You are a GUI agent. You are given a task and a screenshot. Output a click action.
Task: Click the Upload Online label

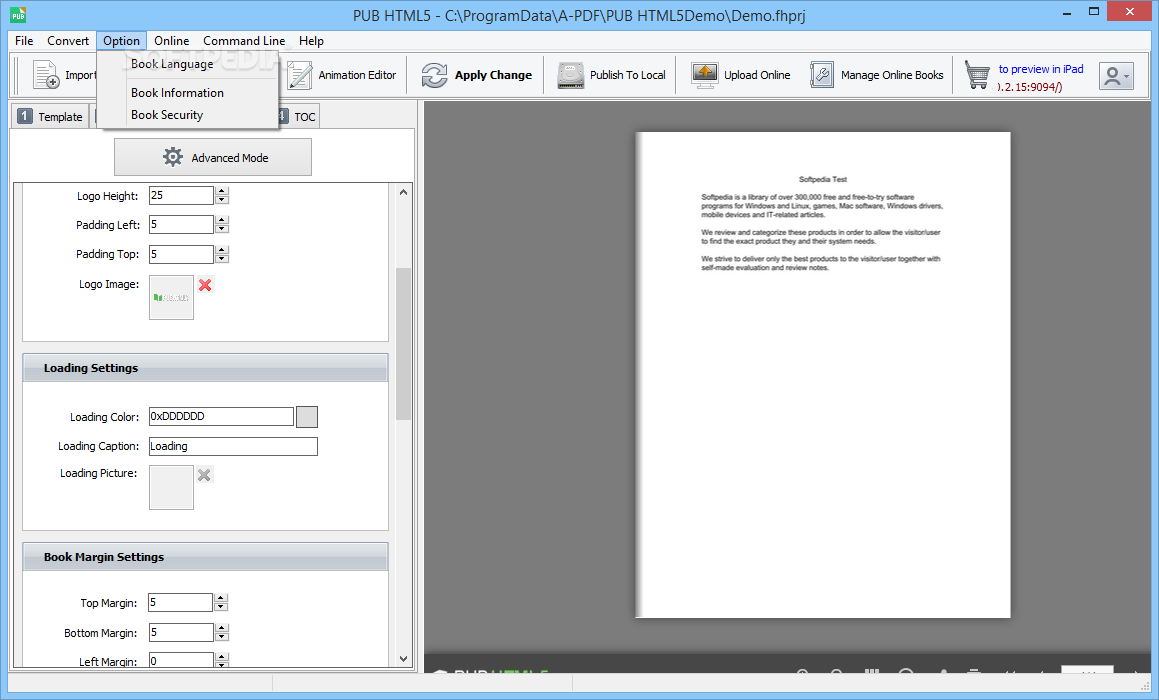757,75
